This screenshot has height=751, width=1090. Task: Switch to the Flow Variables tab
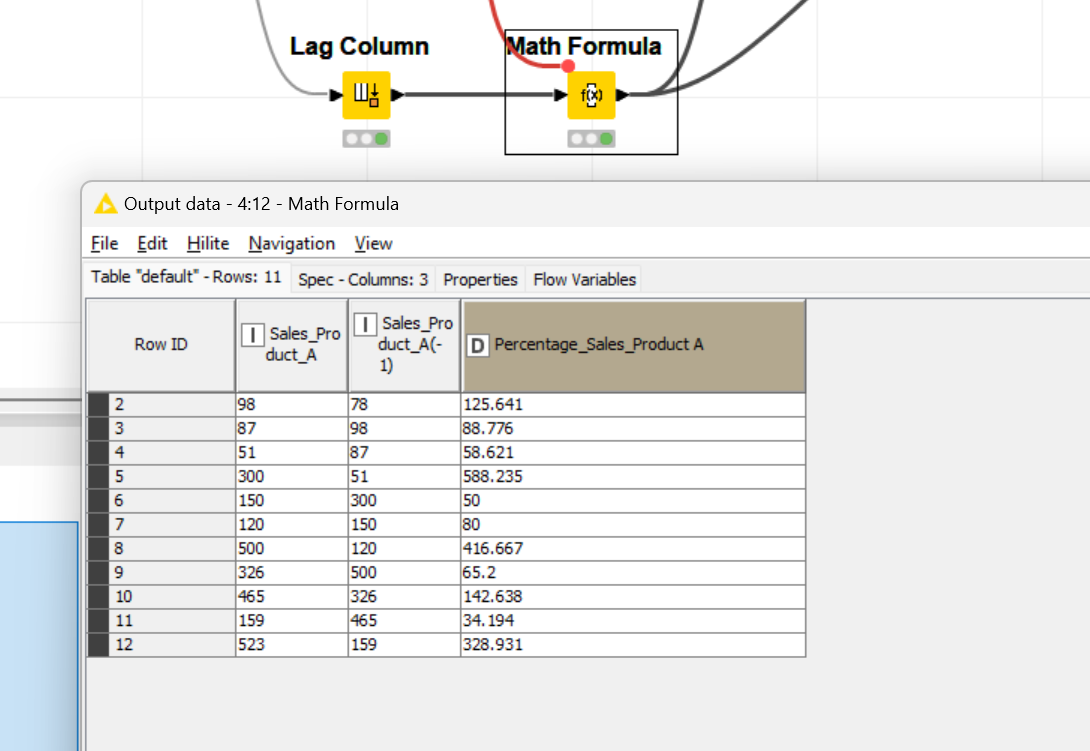[x=585, y=280]
